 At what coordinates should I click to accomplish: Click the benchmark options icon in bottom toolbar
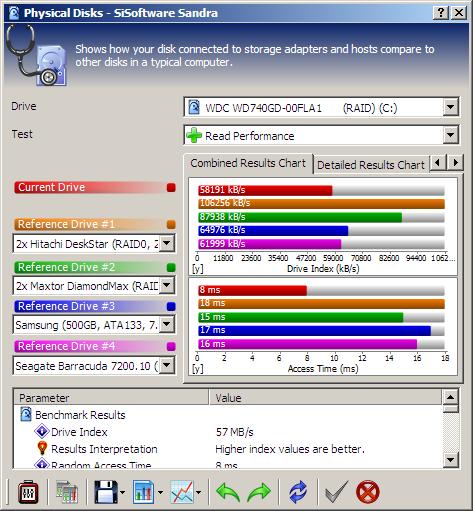click(28, 492)
